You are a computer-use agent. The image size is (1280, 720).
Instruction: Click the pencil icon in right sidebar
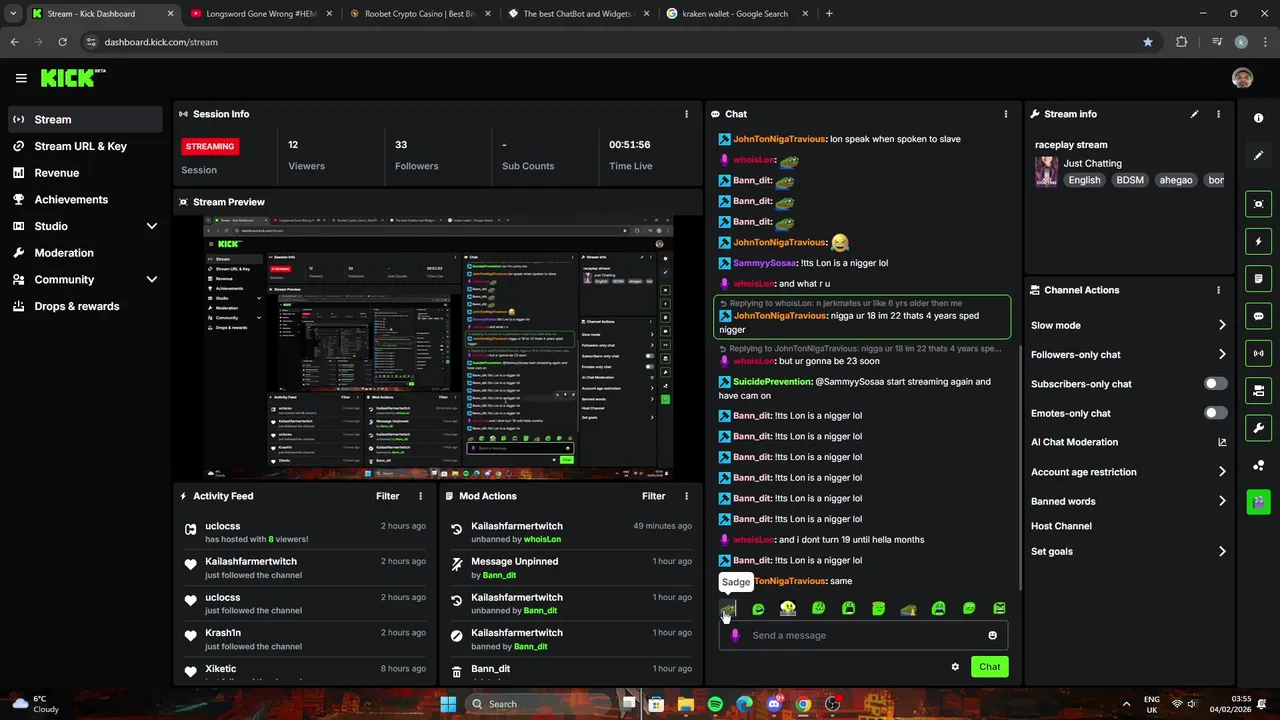coord(1258,155)
